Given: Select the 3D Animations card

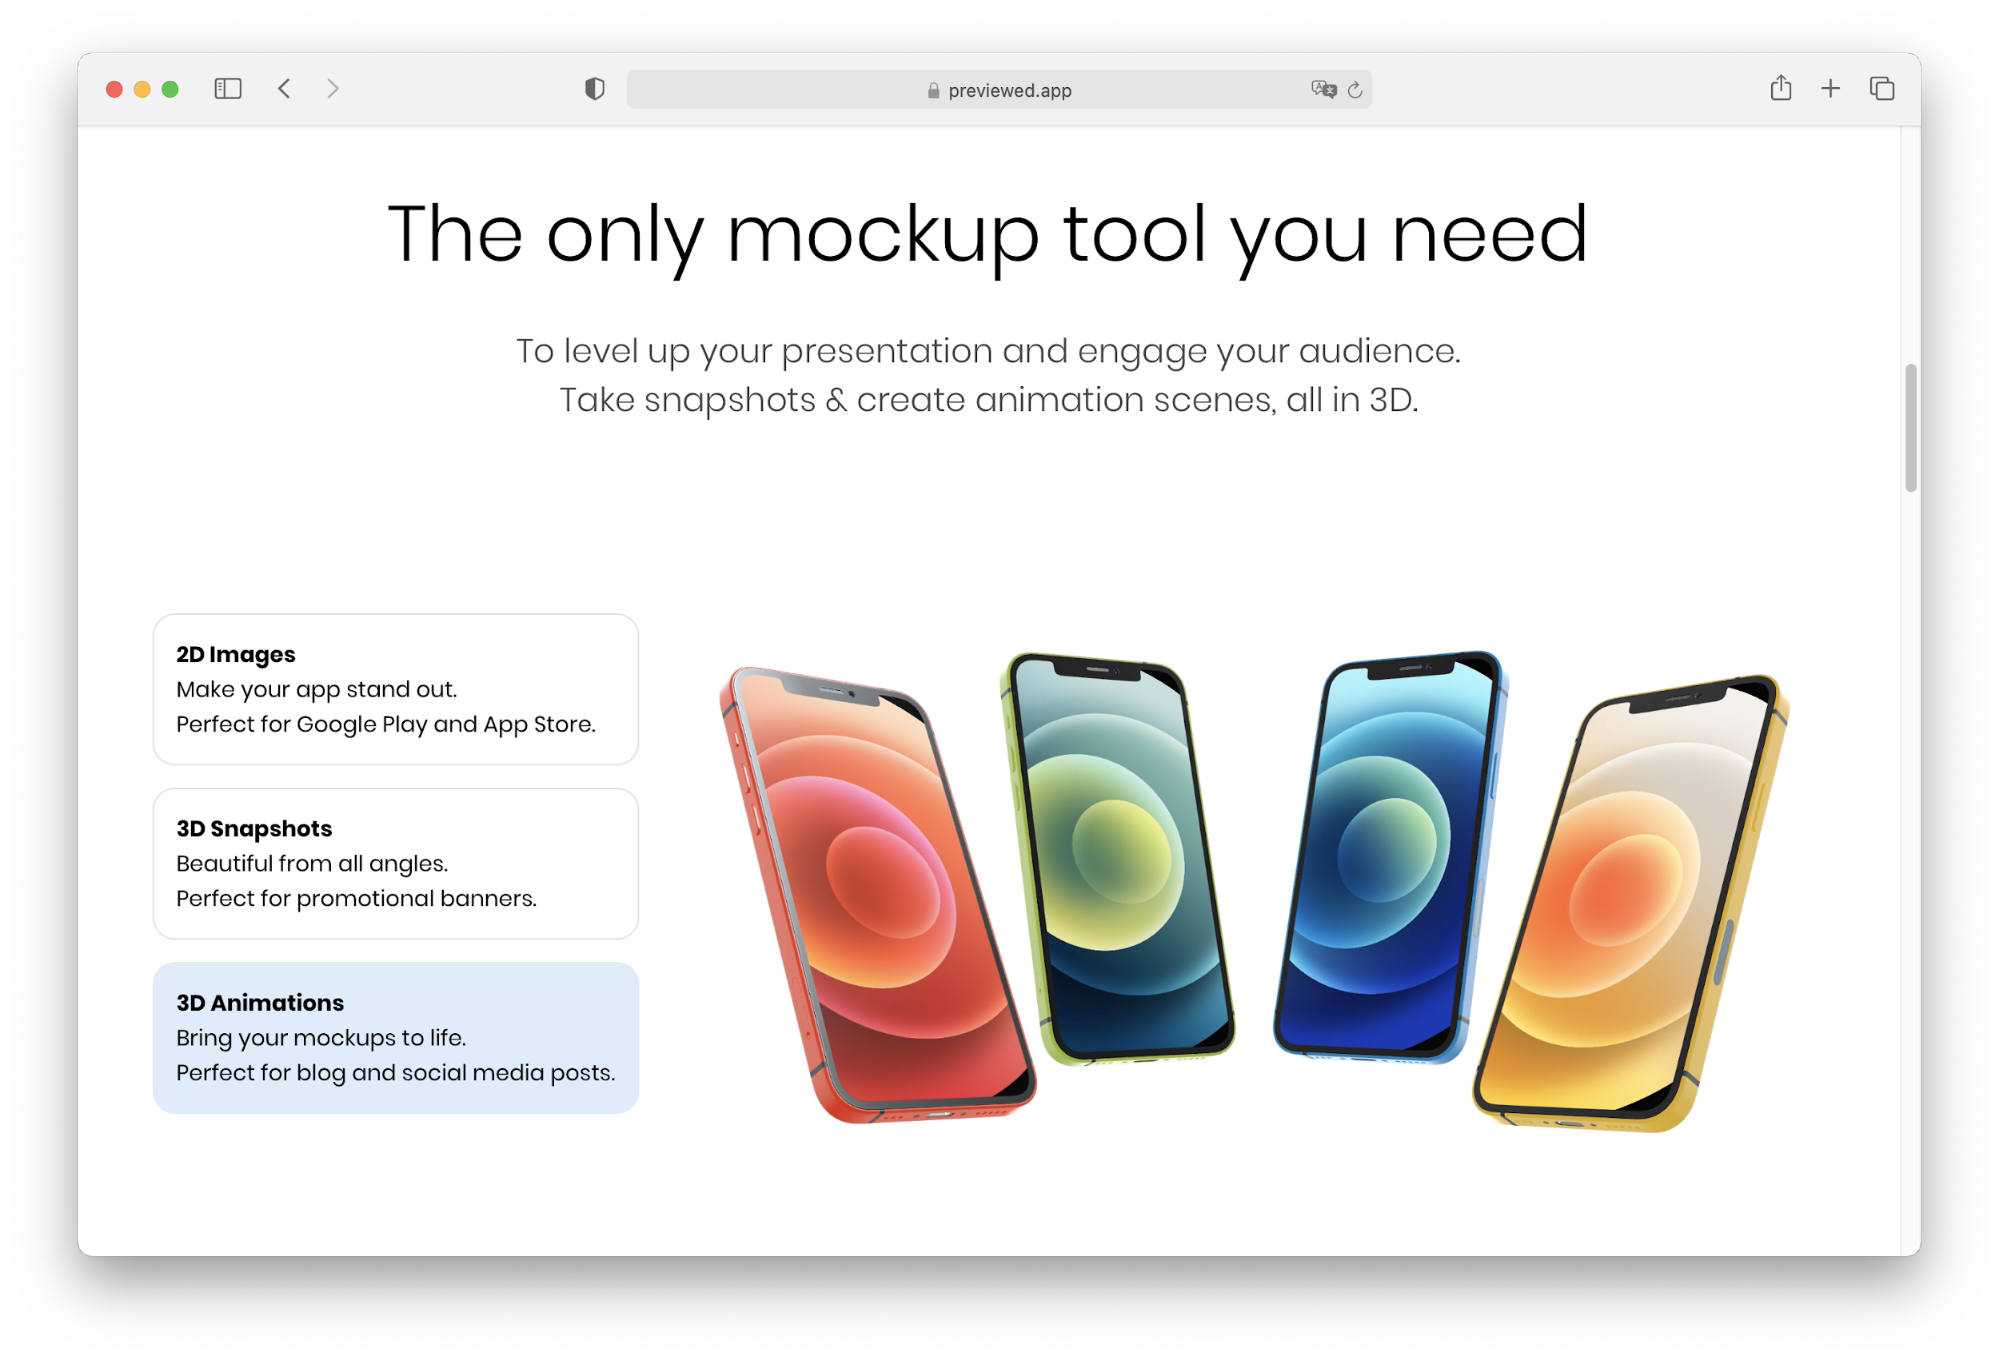Looking at the screenshot, I should 396,1038.
